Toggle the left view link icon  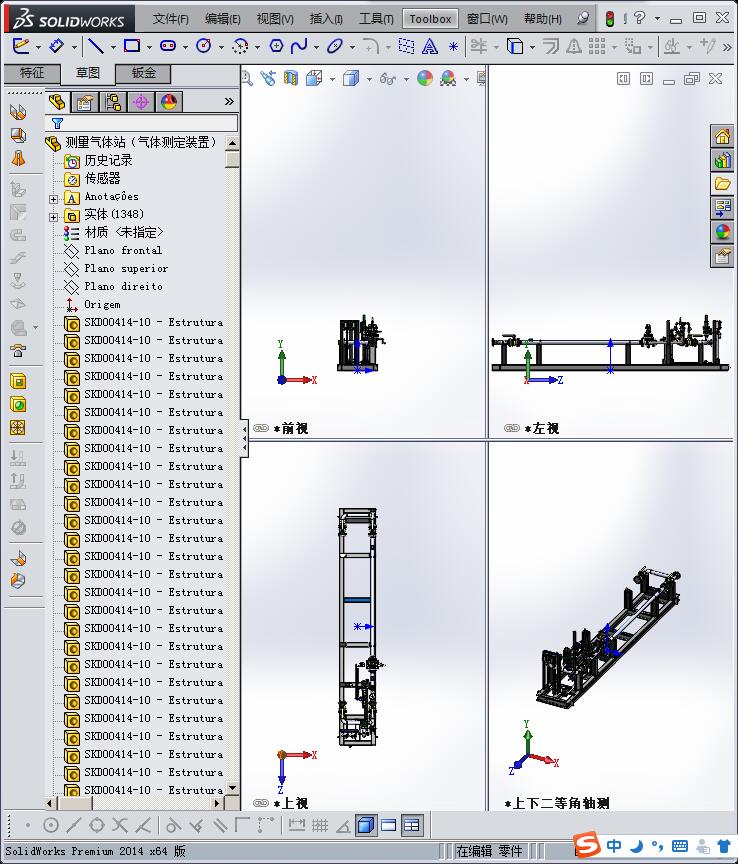click(x=512, y=428)
